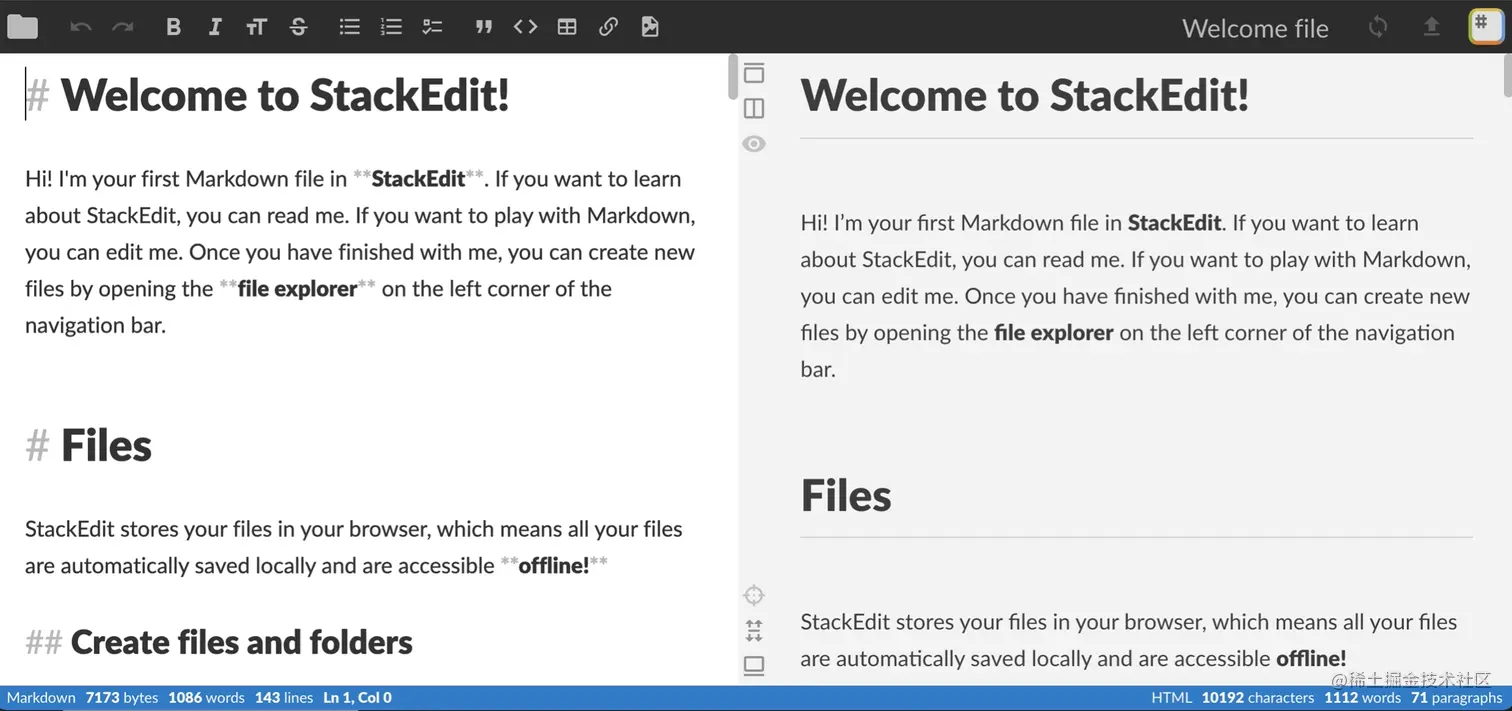
Task: Insert an image from the toolbar
Action: coord(650,27)
